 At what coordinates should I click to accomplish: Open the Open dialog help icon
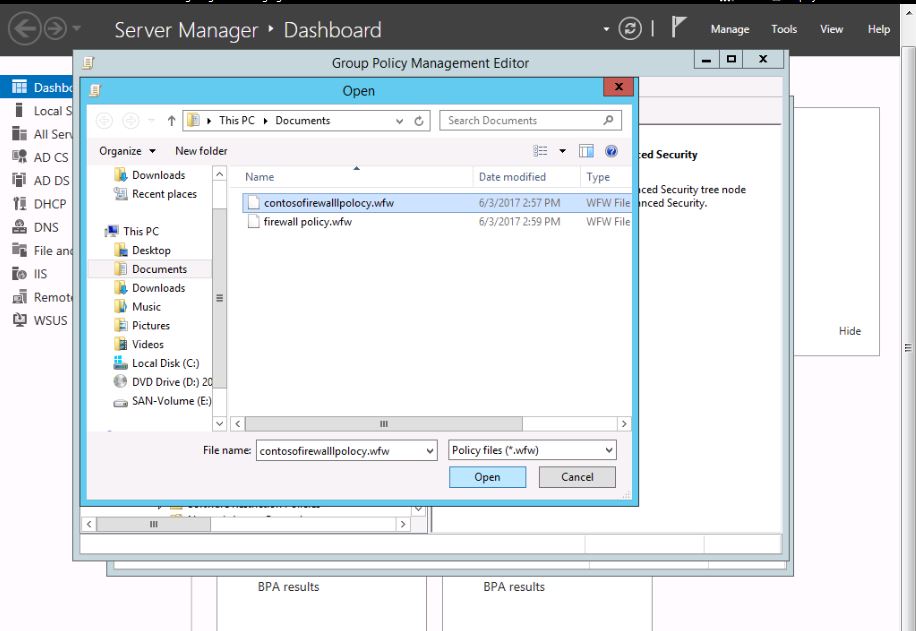(x=611, y=151)
